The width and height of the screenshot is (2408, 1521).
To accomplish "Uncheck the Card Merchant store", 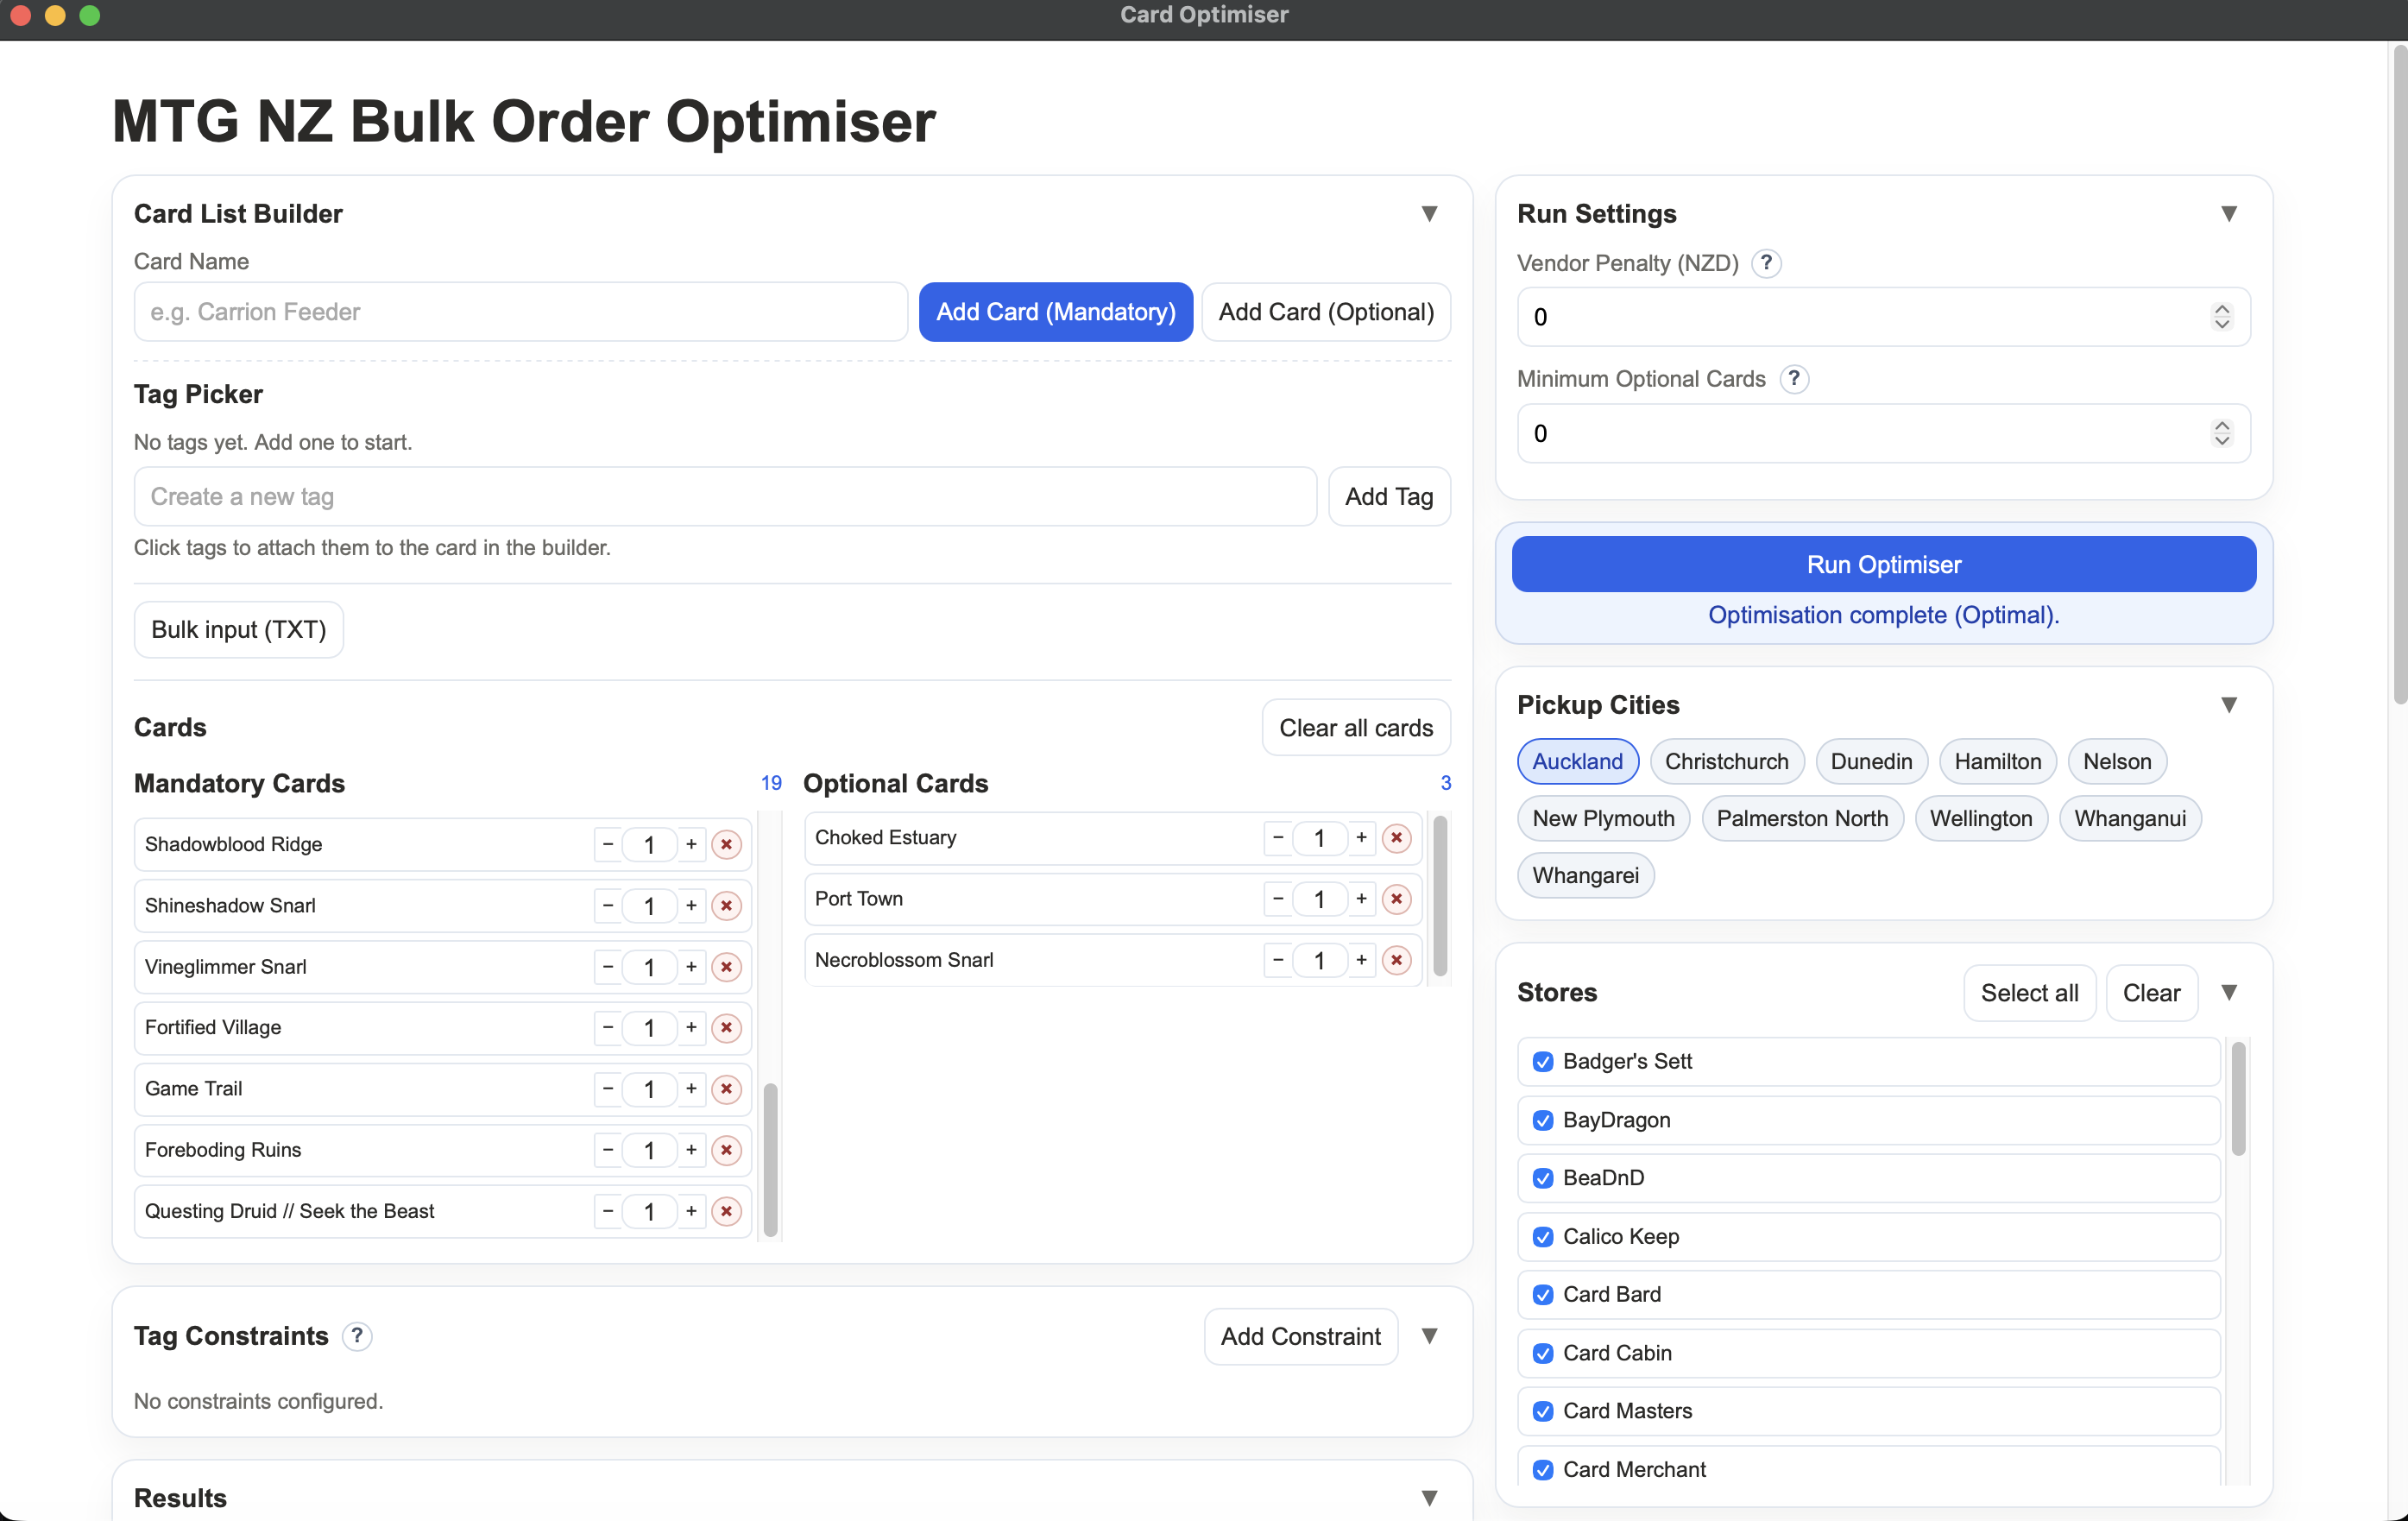I will tap(1542, 1469).
